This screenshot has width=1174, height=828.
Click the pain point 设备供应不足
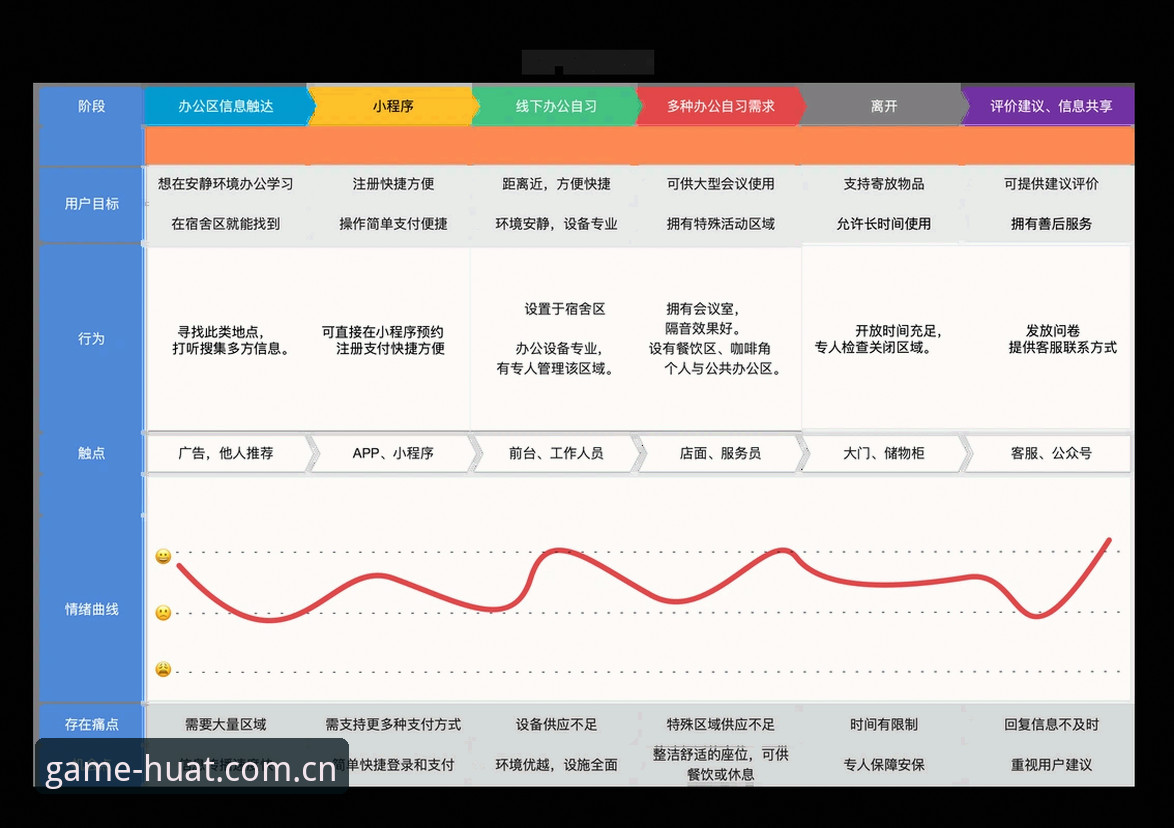(556, 725)
